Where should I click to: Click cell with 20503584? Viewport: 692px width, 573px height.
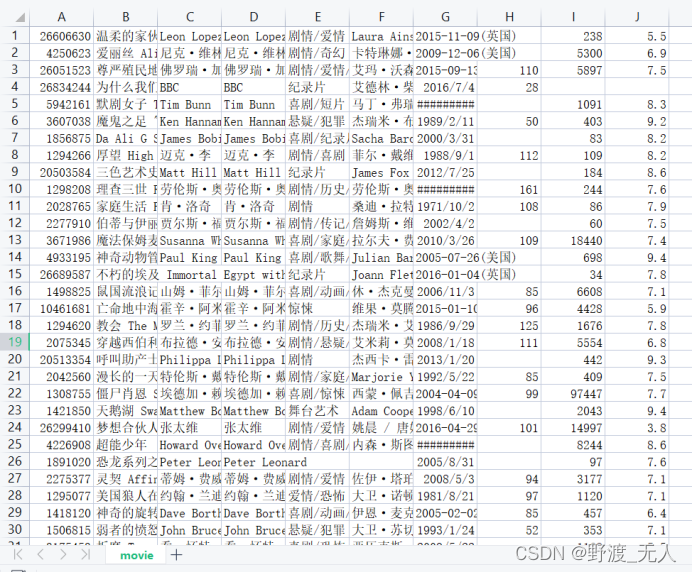(x=61, y=173)
